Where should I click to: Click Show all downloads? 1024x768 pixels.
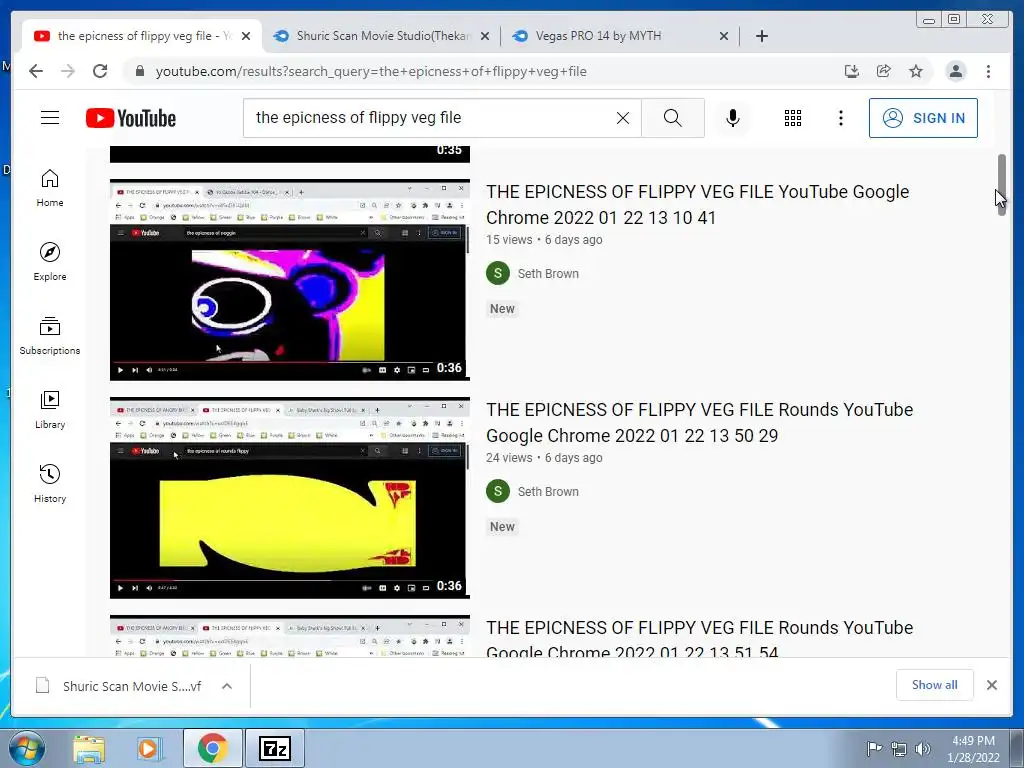click(935, 685)
